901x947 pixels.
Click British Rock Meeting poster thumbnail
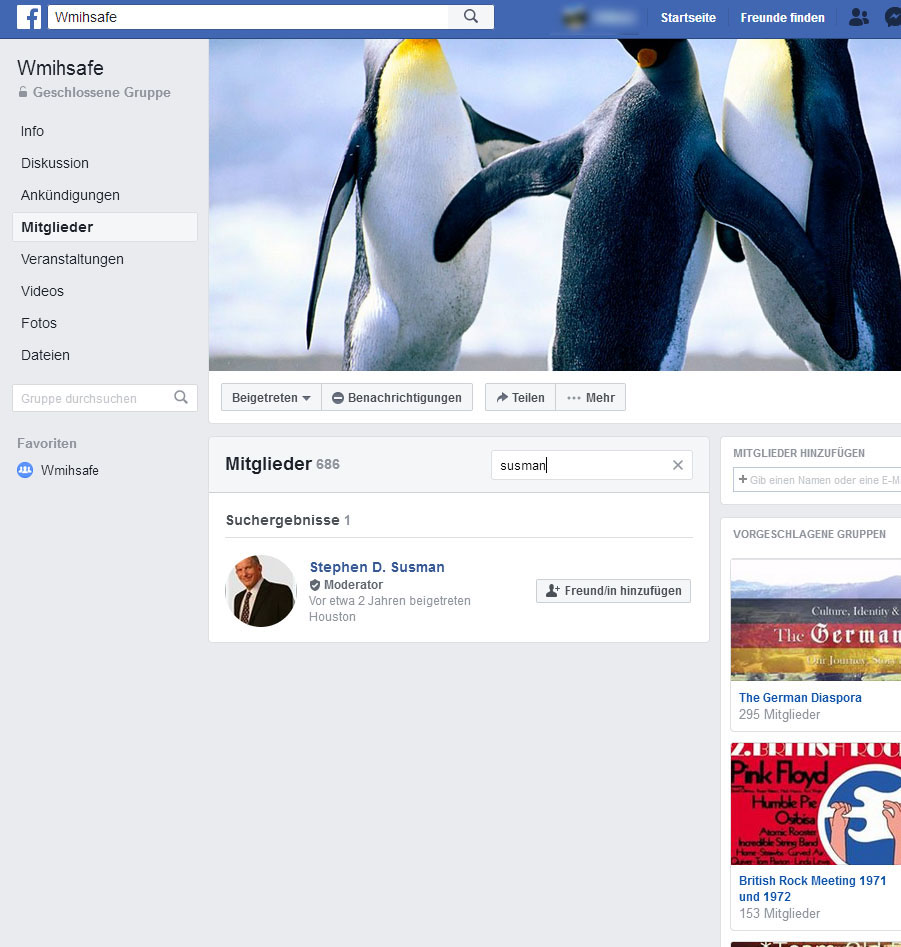tap(815, 804)
